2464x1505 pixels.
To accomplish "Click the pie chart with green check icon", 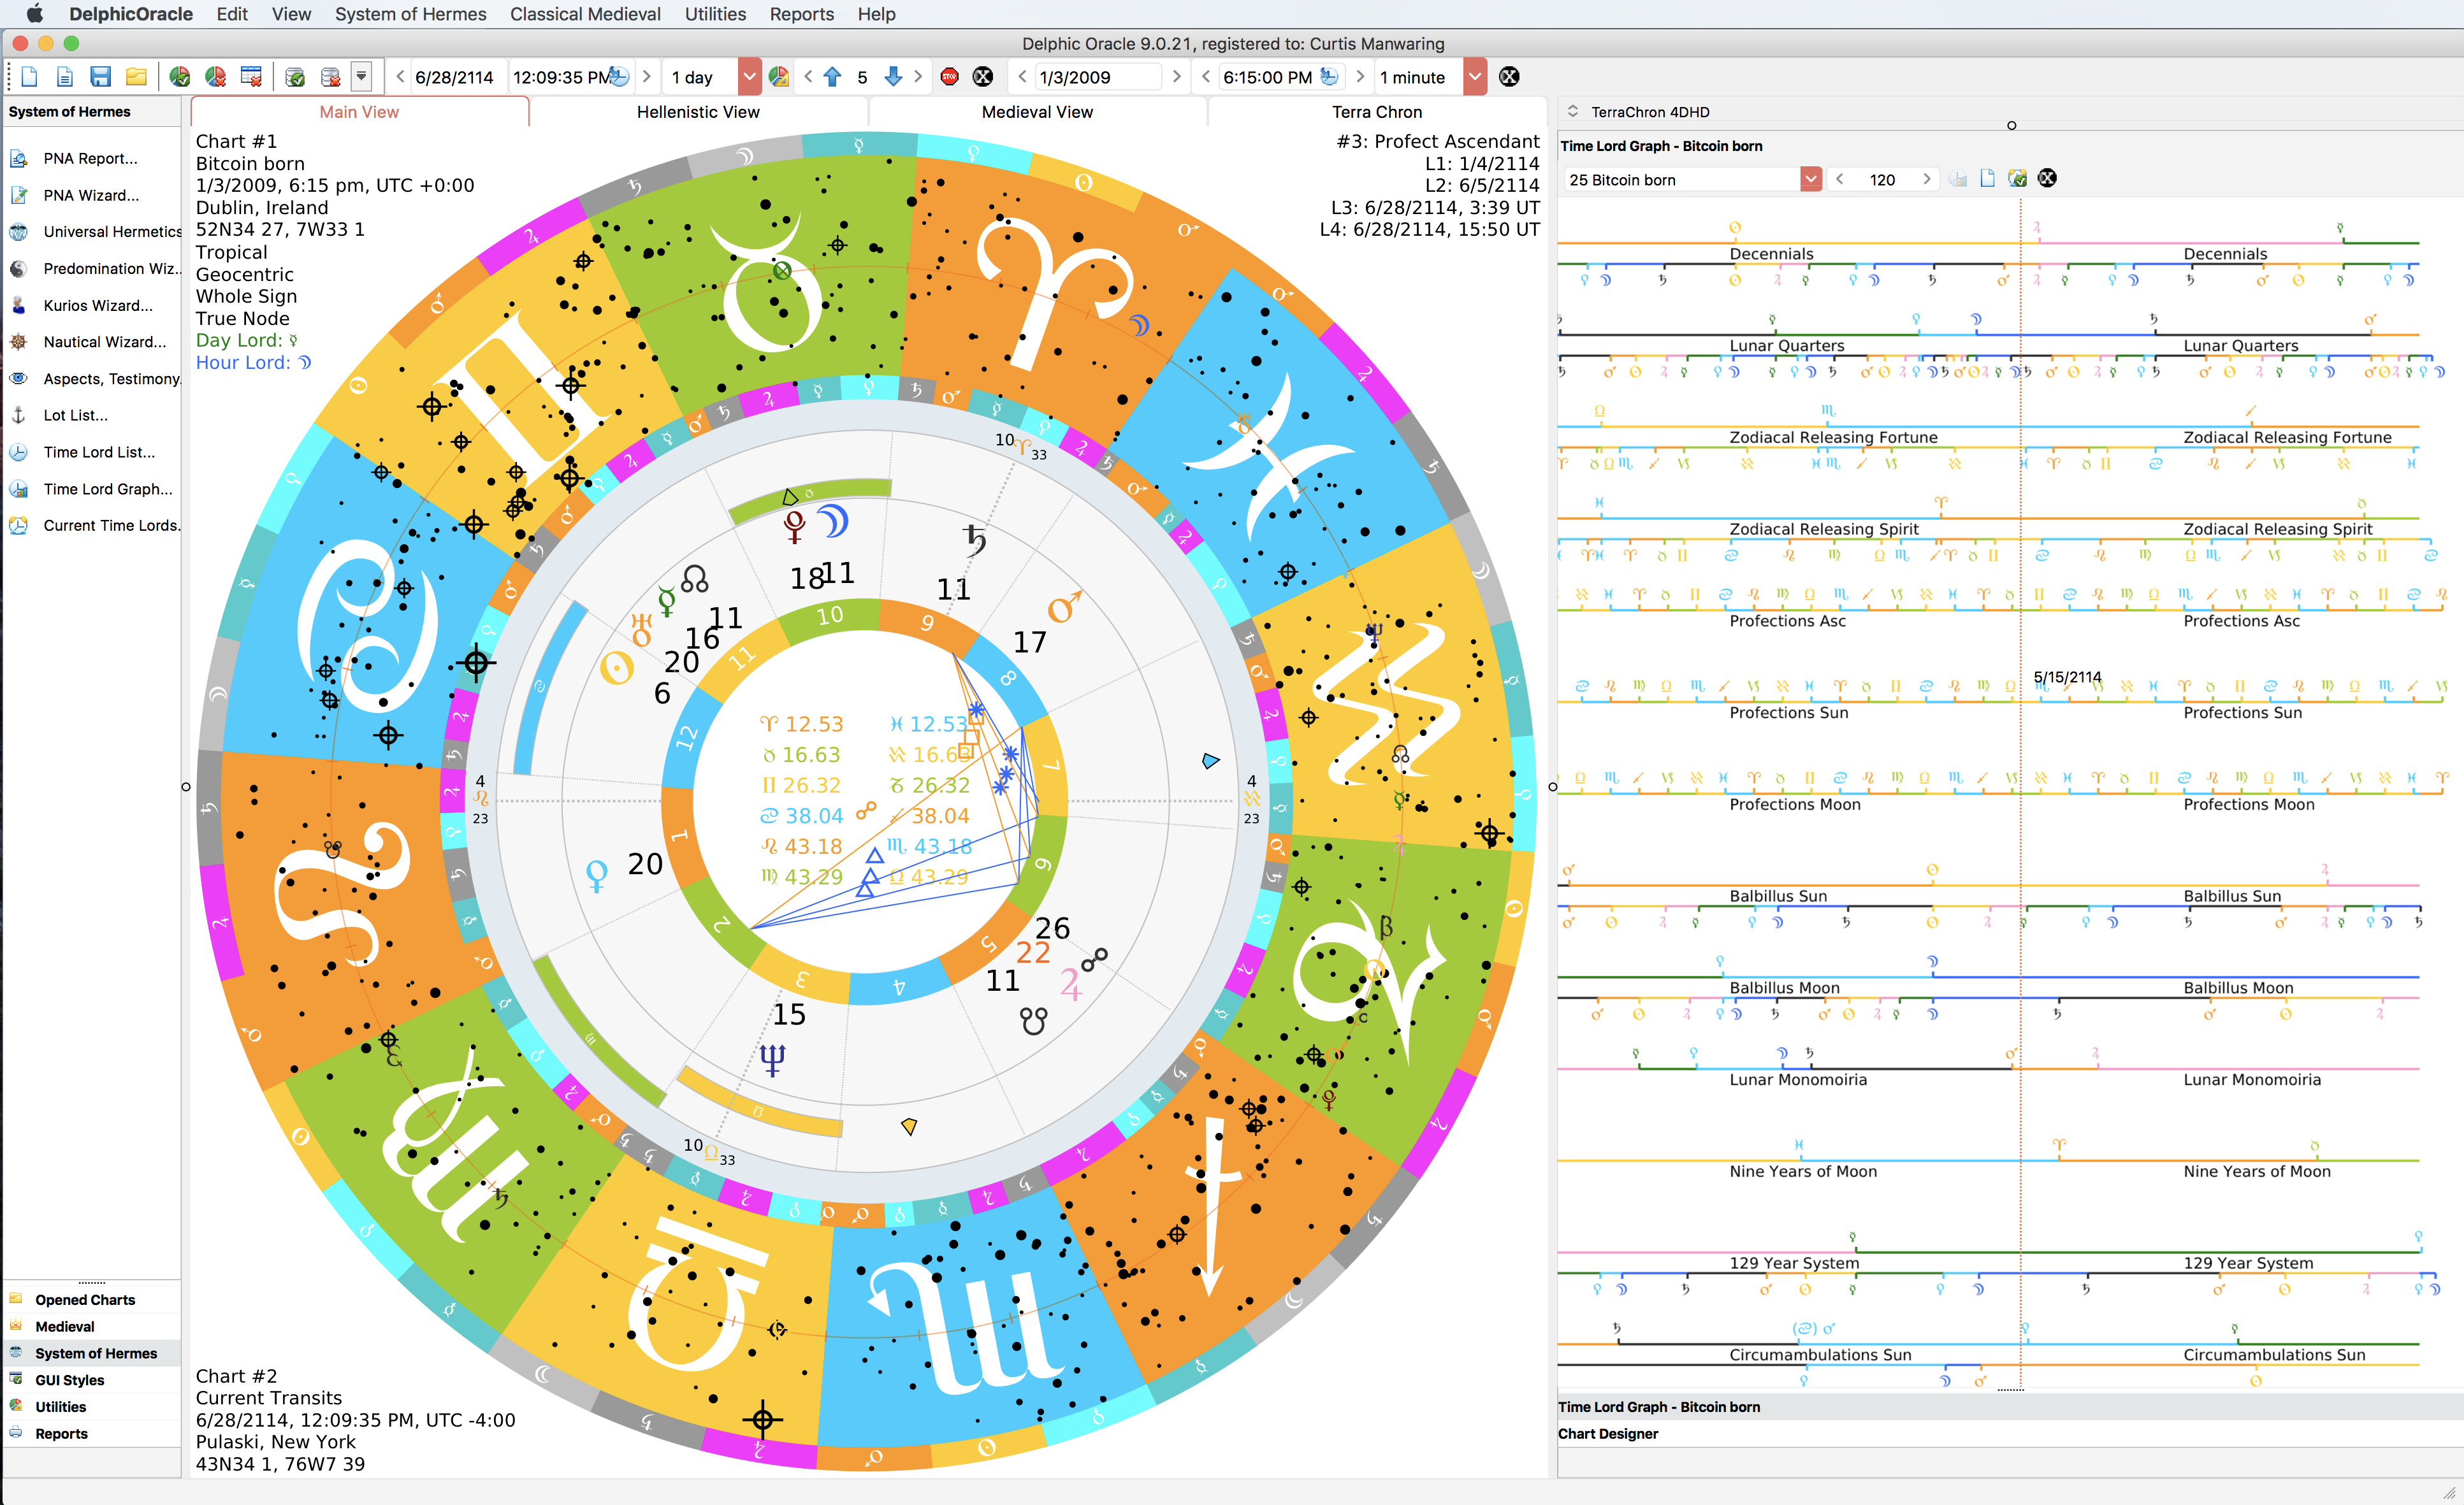I will click(x=180, y=77).
